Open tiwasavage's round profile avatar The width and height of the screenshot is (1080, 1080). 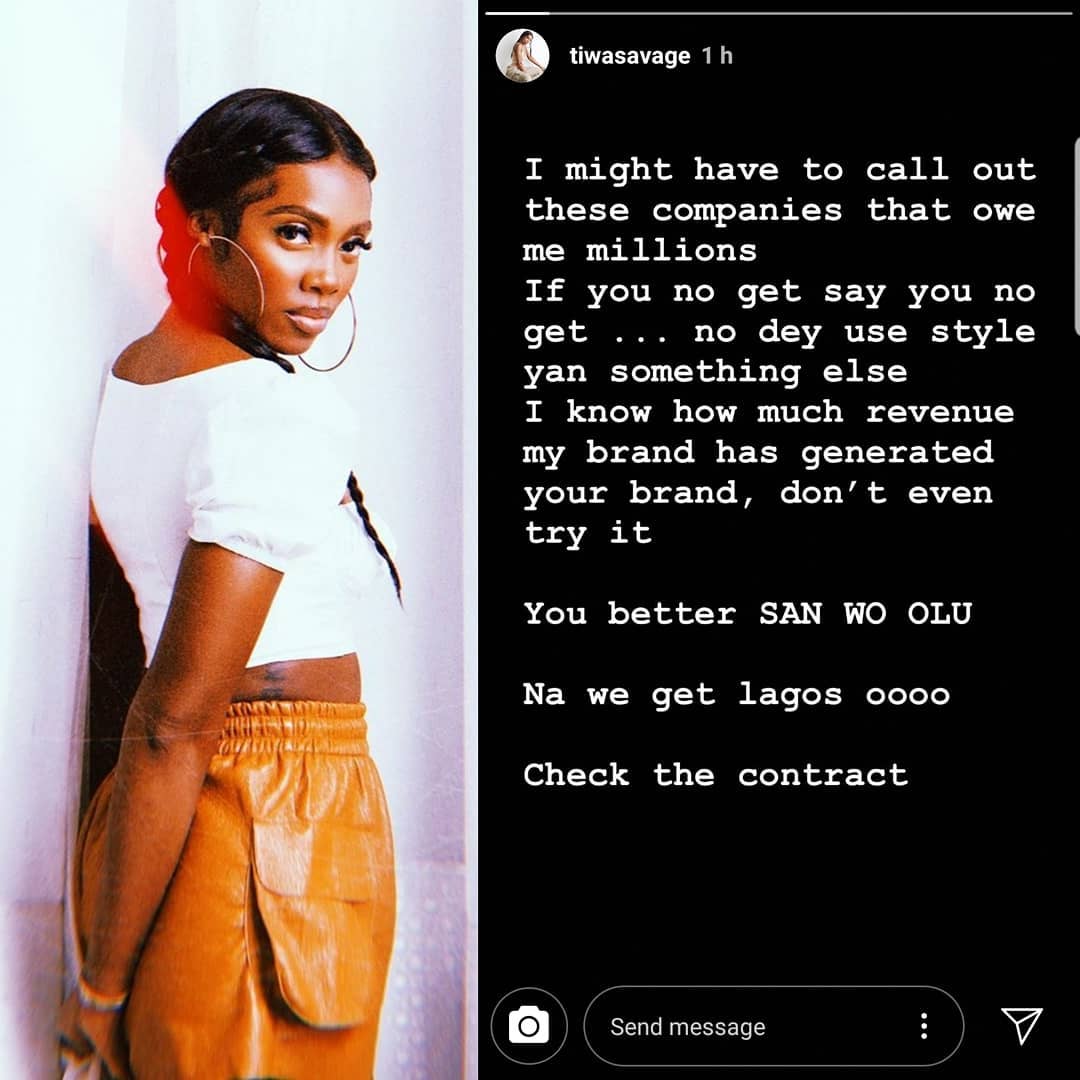[x=523, y=56]
